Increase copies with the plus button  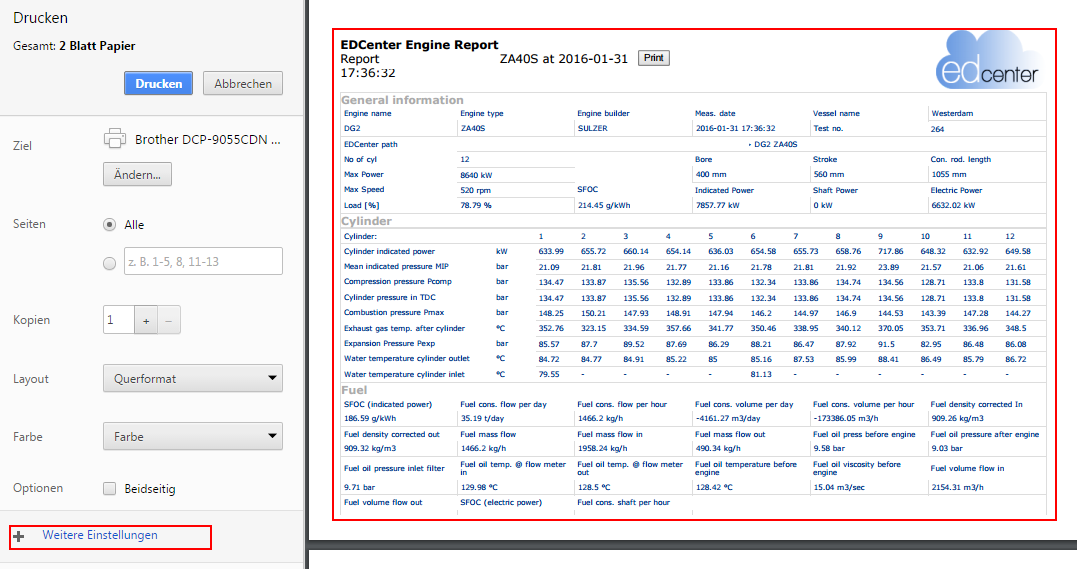click(145, 321)
